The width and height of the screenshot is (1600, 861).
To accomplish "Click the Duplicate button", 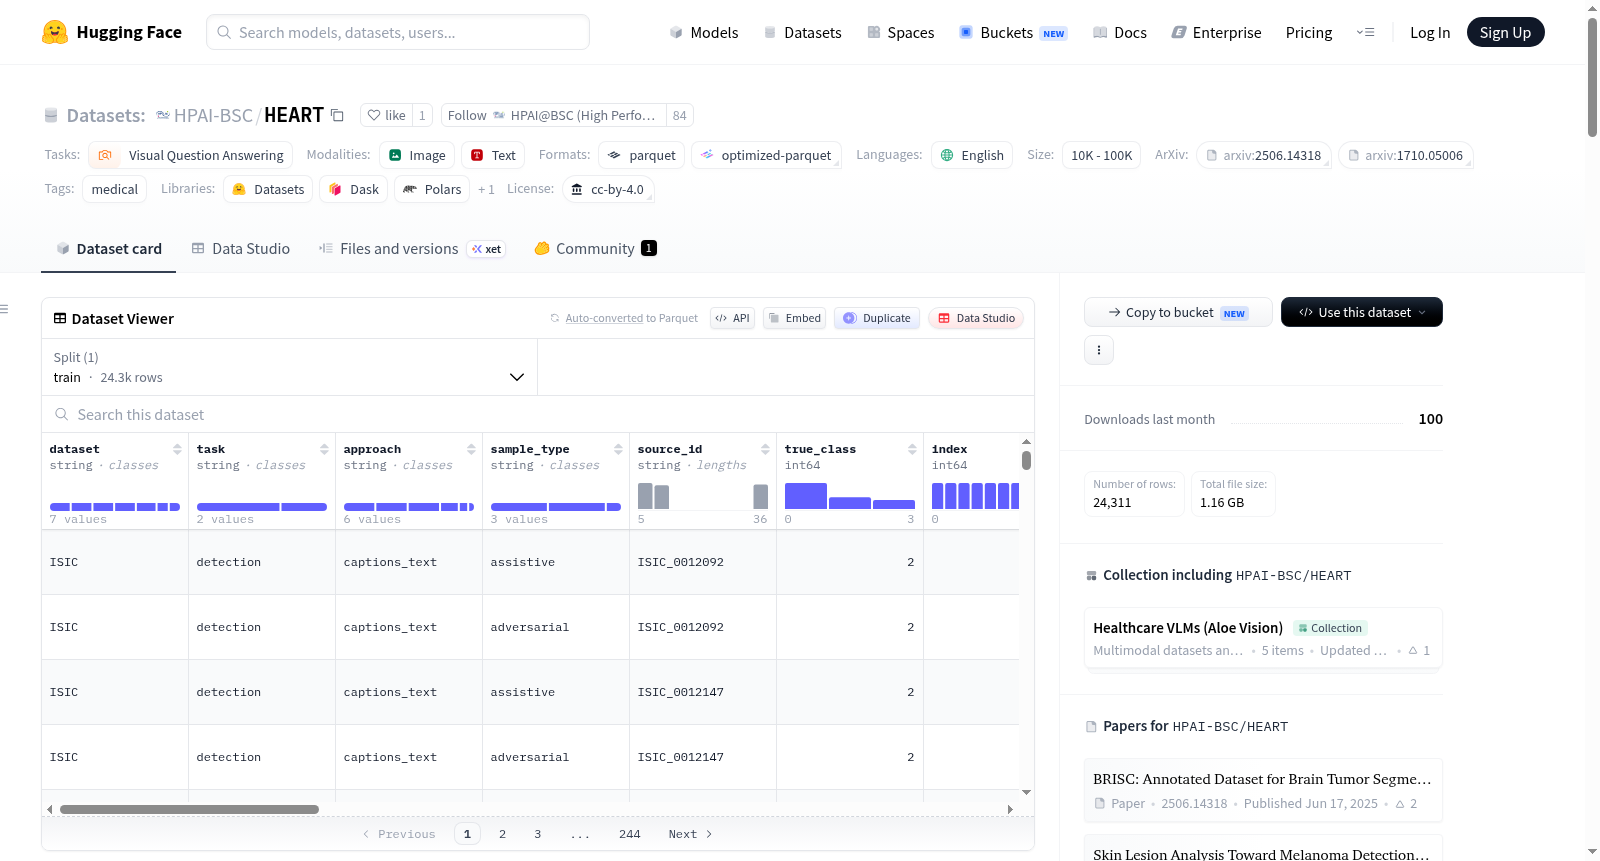I will click(877, 318).
